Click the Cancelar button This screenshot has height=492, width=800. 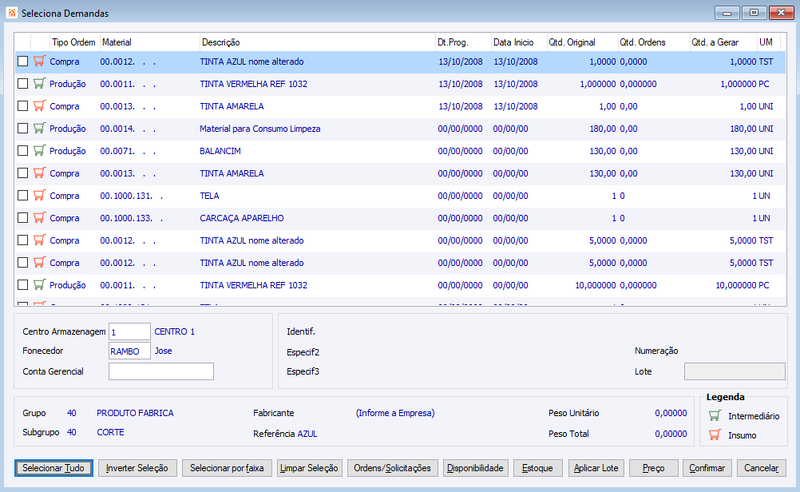coord(761,468)
